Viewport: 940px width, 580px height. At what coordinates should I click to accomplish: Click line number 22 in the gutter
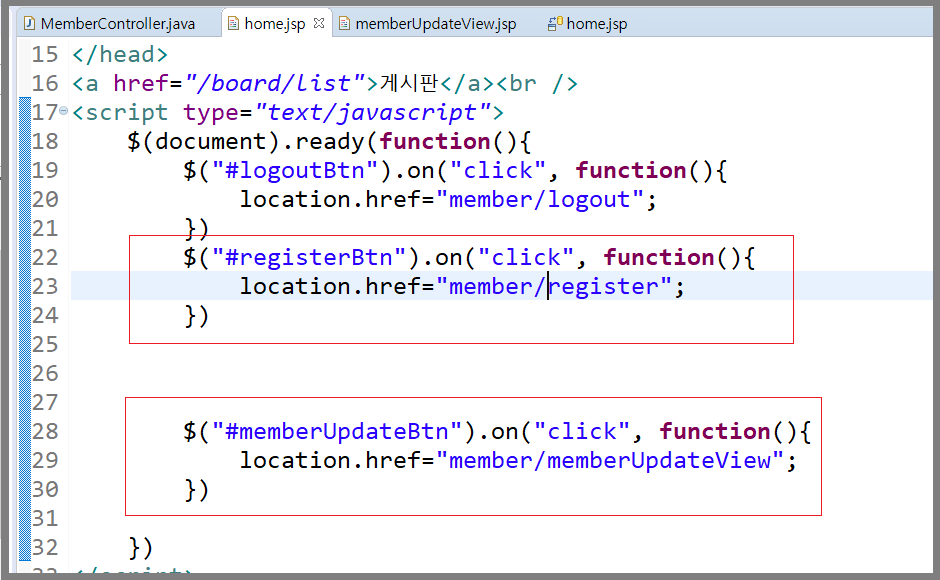tap(45, 258)
